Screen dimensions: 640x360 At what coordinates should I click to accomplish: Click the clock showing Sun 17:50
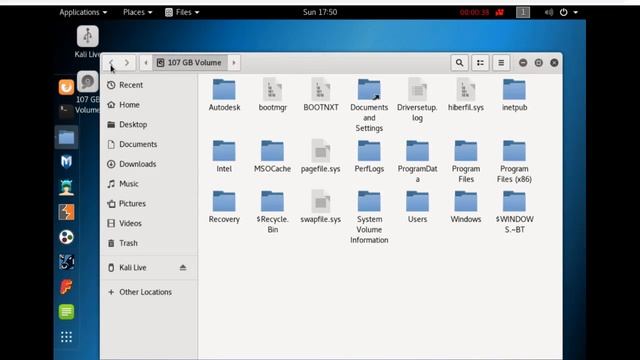pos(320,12)
